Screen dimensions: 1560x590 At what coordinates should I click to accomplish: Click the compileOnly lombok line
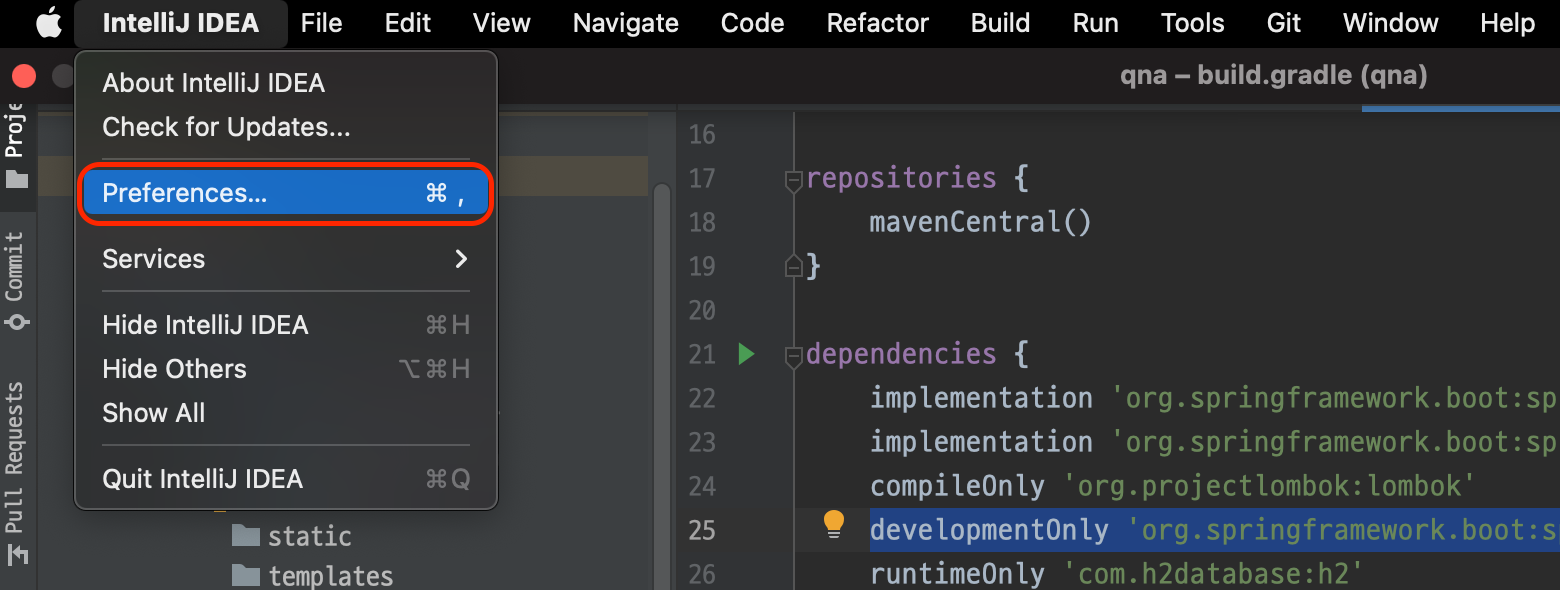[1173, 486]
